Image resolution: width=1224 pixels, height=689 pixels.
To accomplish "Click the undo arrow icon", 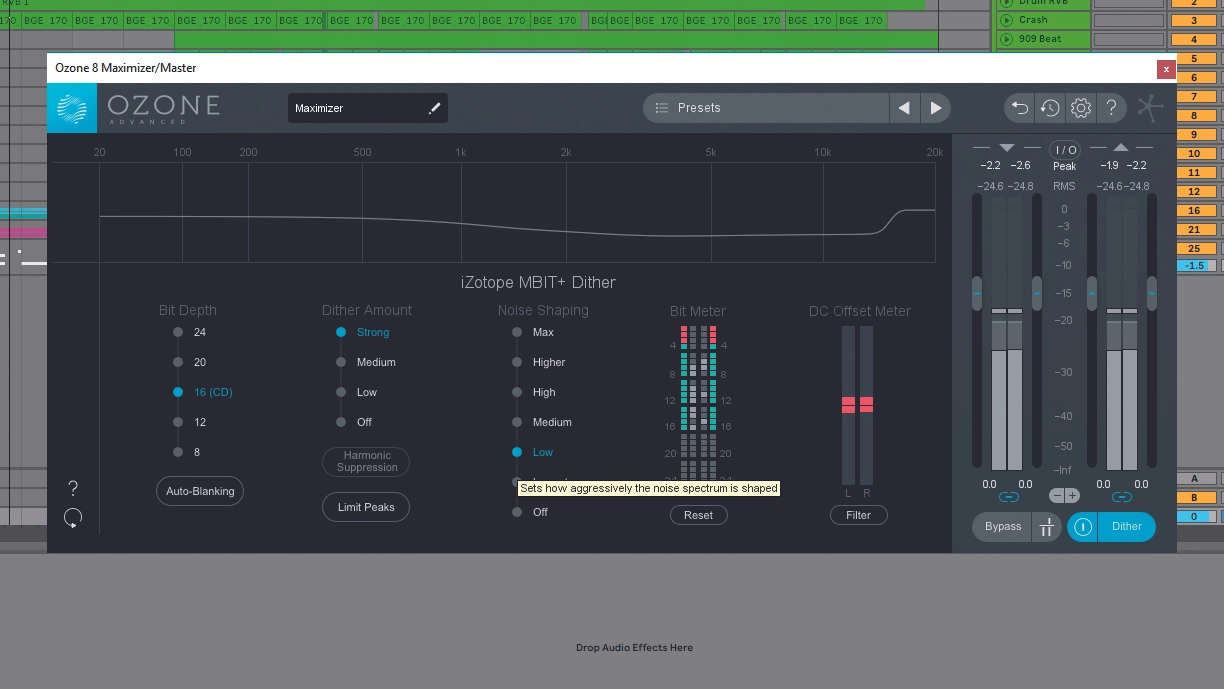I will tap(1019, 108).
